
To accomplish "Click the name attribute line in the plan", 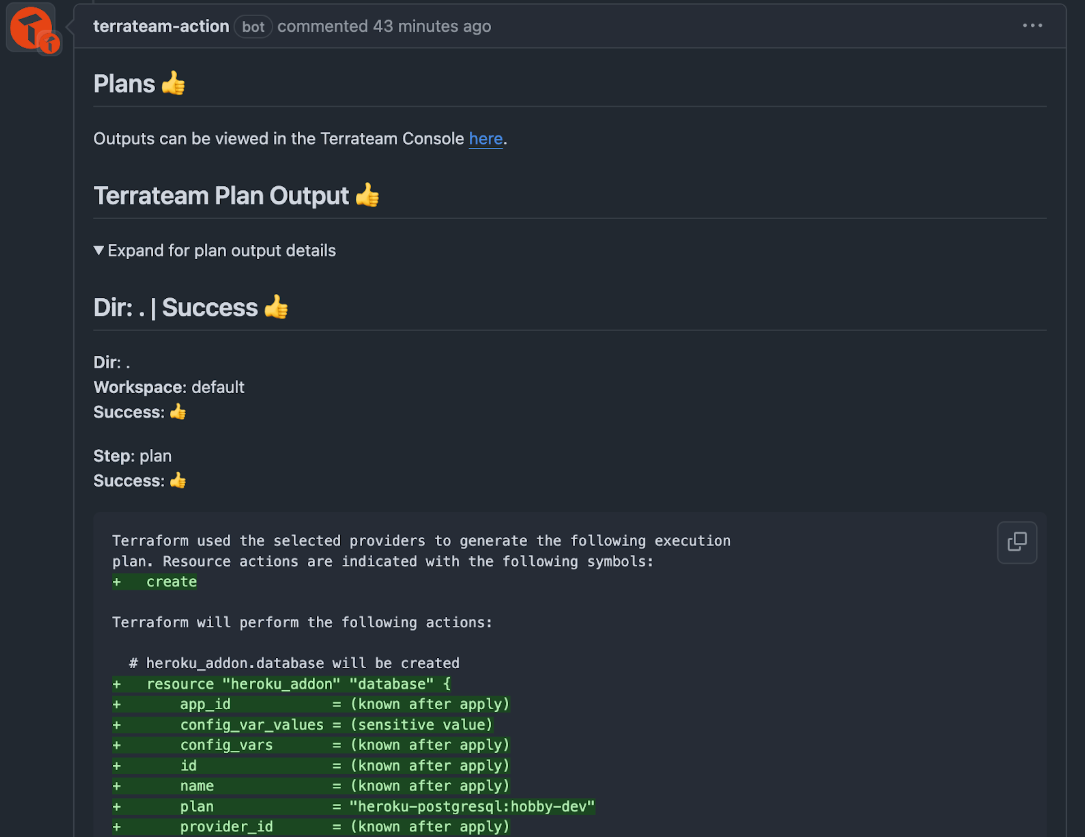I will click(x=311, y=785).
